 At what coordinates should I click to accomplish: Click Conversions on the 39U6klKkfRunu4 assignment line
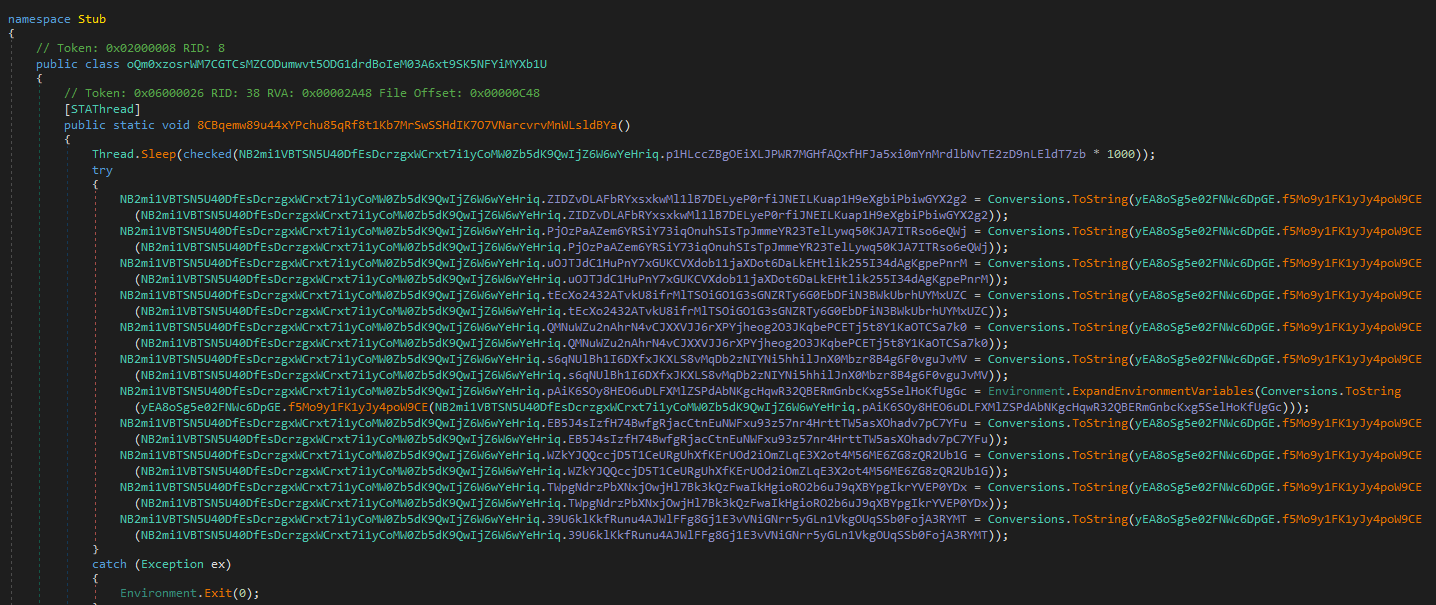coord(1025,519)
